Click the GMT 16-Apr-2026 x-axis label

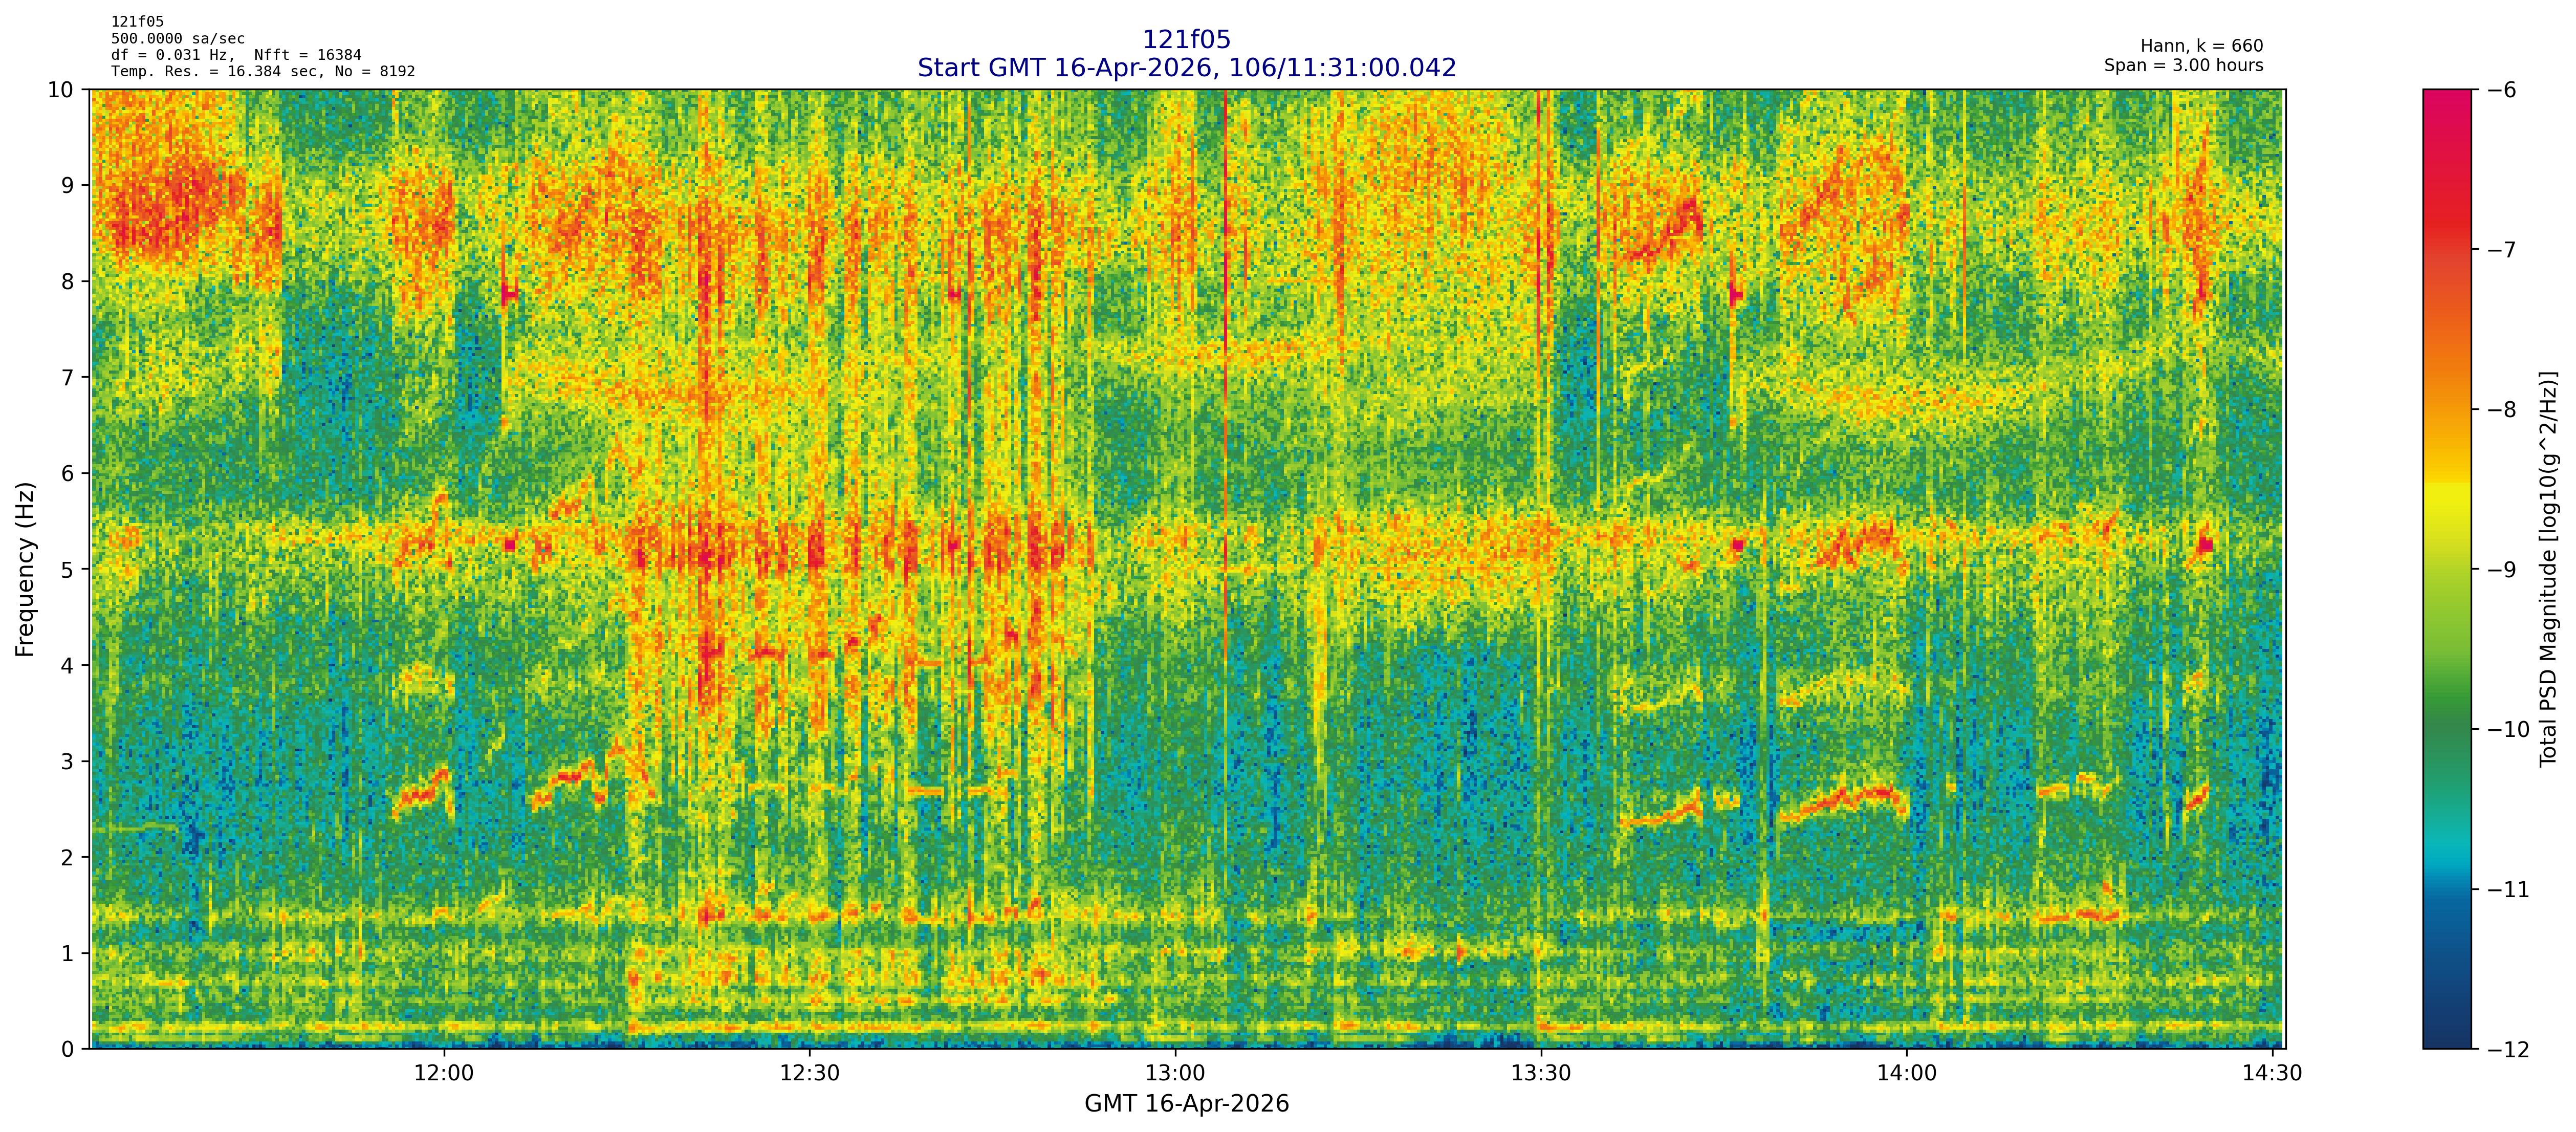tap(1186, 1104)
